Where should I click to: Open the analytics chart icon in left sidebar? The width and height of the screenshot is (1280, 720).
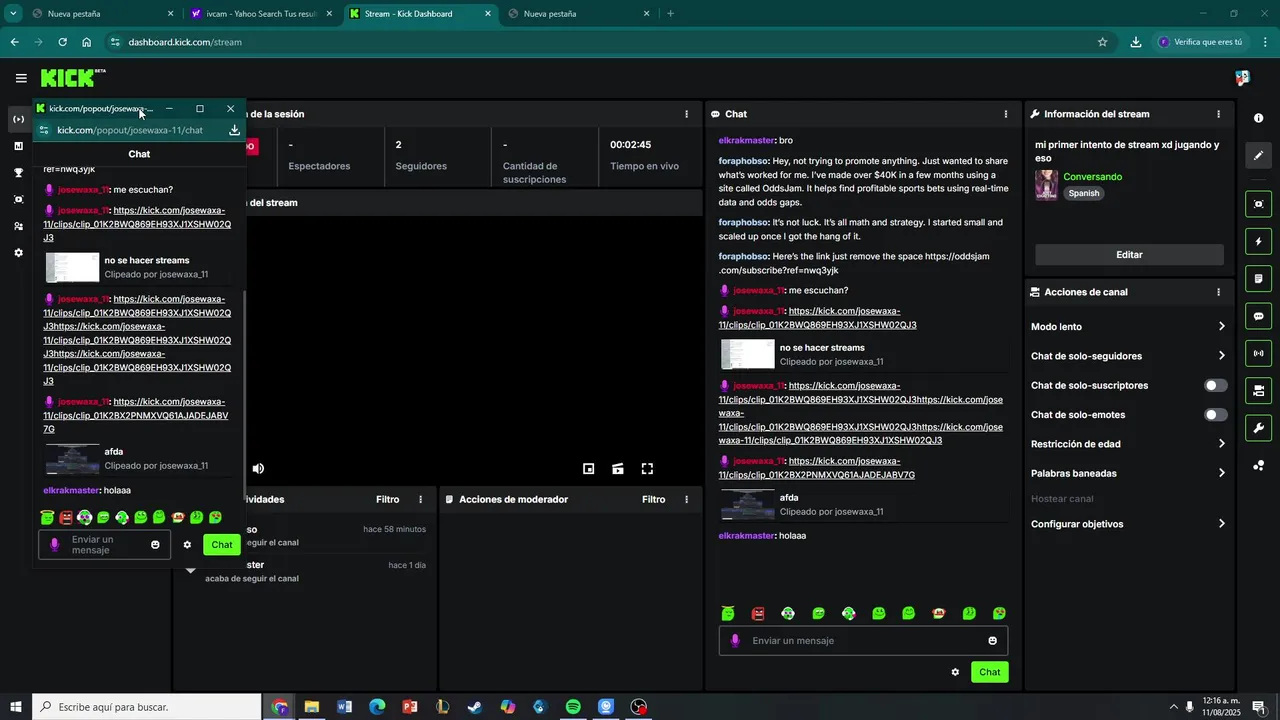tap(18, 146)
